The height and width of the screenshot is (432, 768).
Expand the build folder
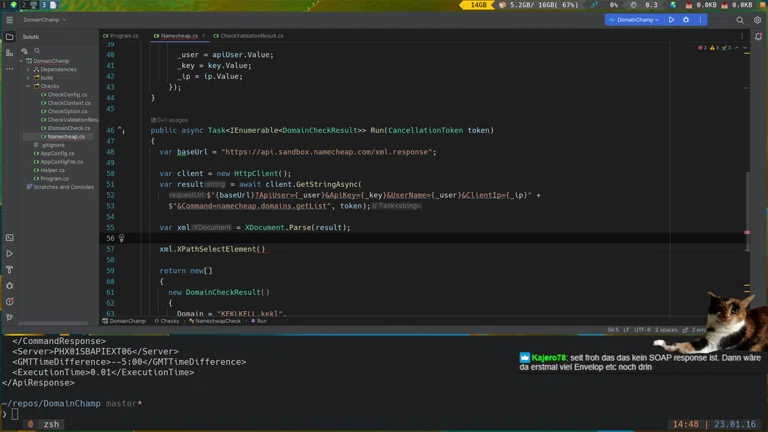pos(28,78)
